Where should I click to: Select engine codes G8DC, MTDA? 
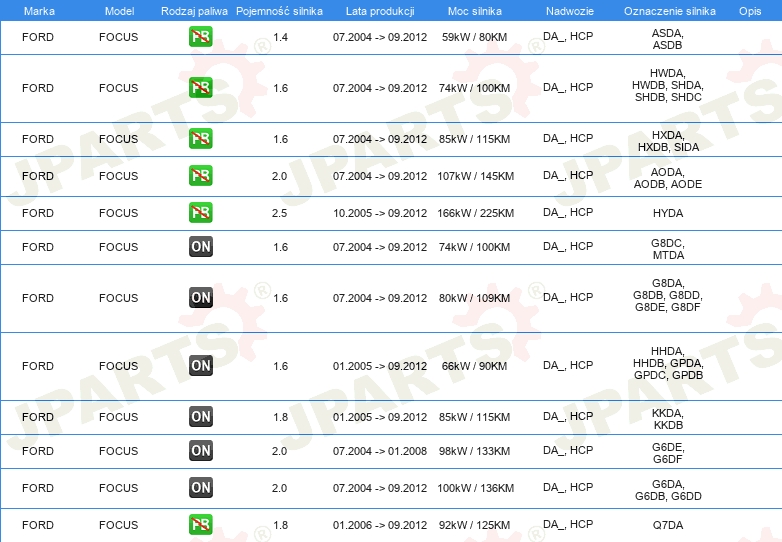[x=668, y=249]
